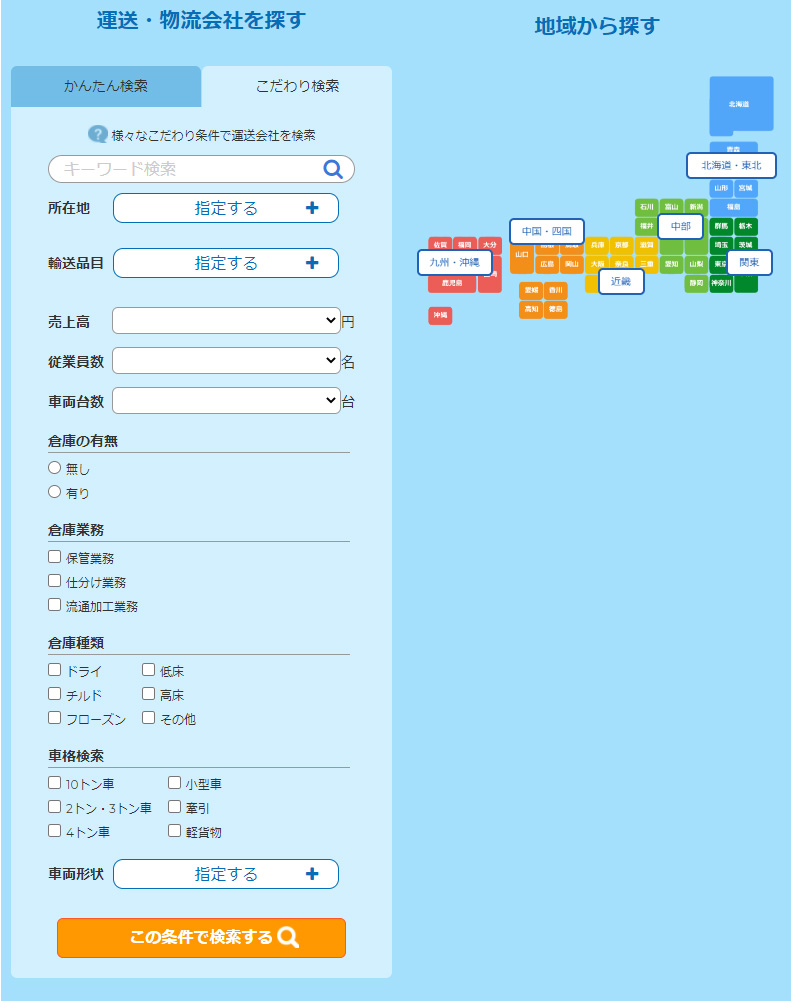Check the 流通加工業務 checkbox
Screen dimensions: 791x1001
pyautogui.click(x=54, y=605)
